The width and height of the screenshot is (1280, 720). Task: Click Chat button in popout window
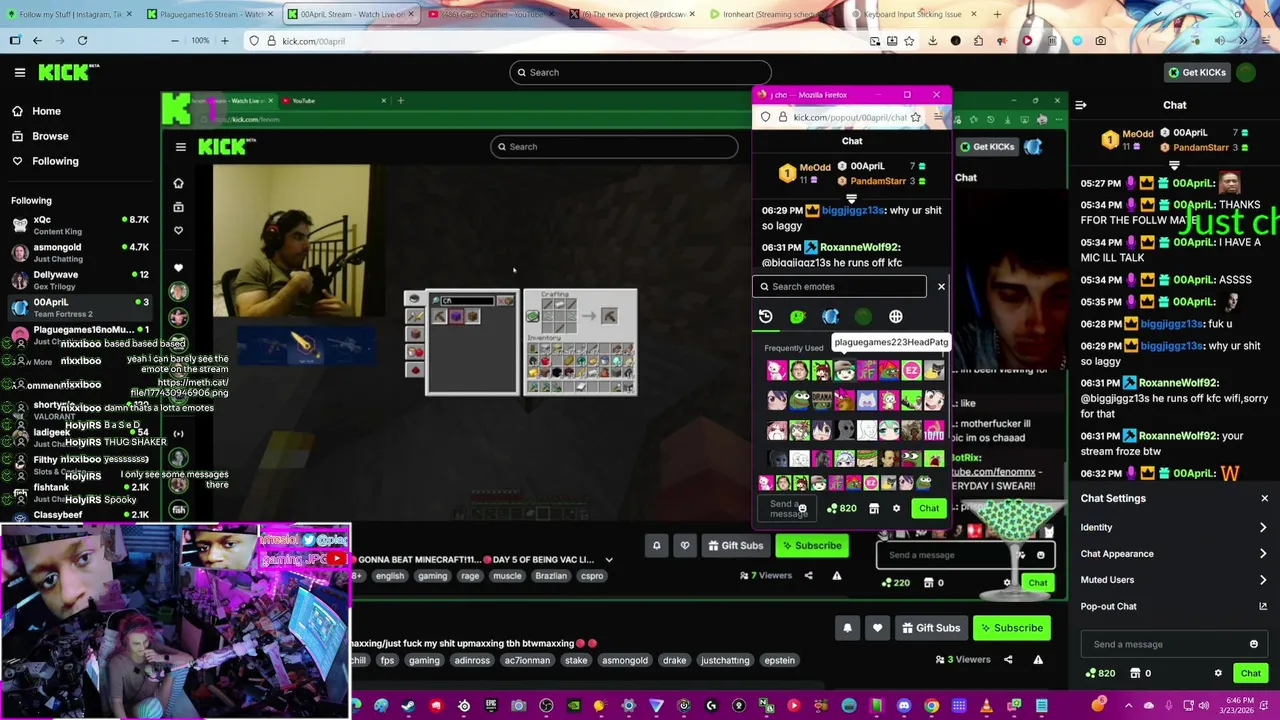929,508
